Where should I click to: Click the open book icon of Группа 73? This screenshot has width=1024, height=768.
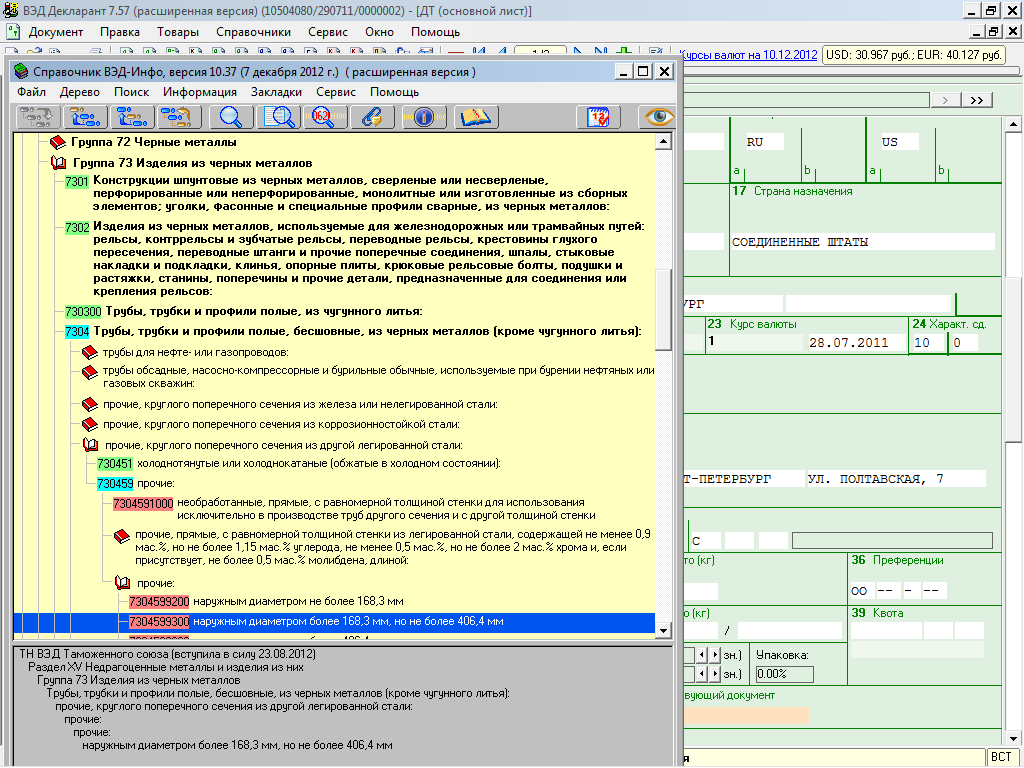(59, 163)
